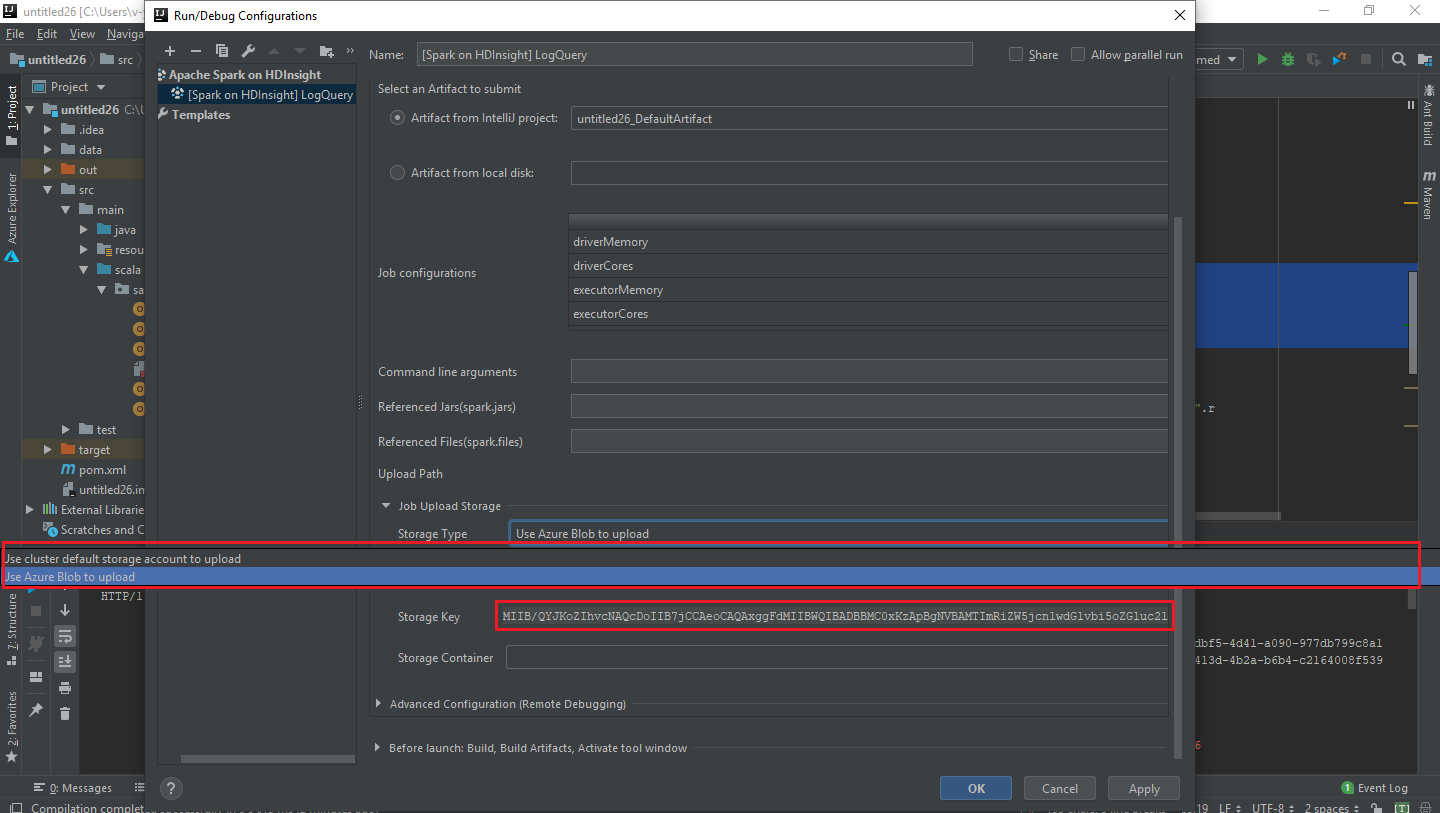Screen dimensions: 1440x813
Task: Collapse the Job Upload Storage section
Action: tap(385, 505)
